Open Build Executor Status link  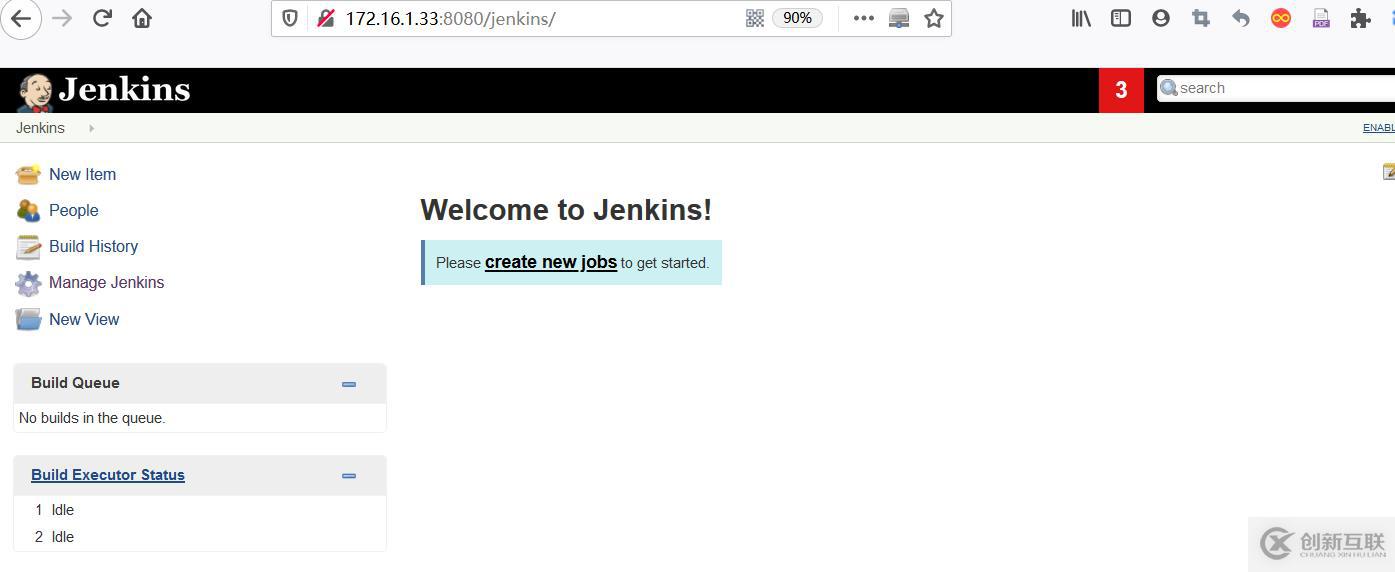[x=108, y=475]
